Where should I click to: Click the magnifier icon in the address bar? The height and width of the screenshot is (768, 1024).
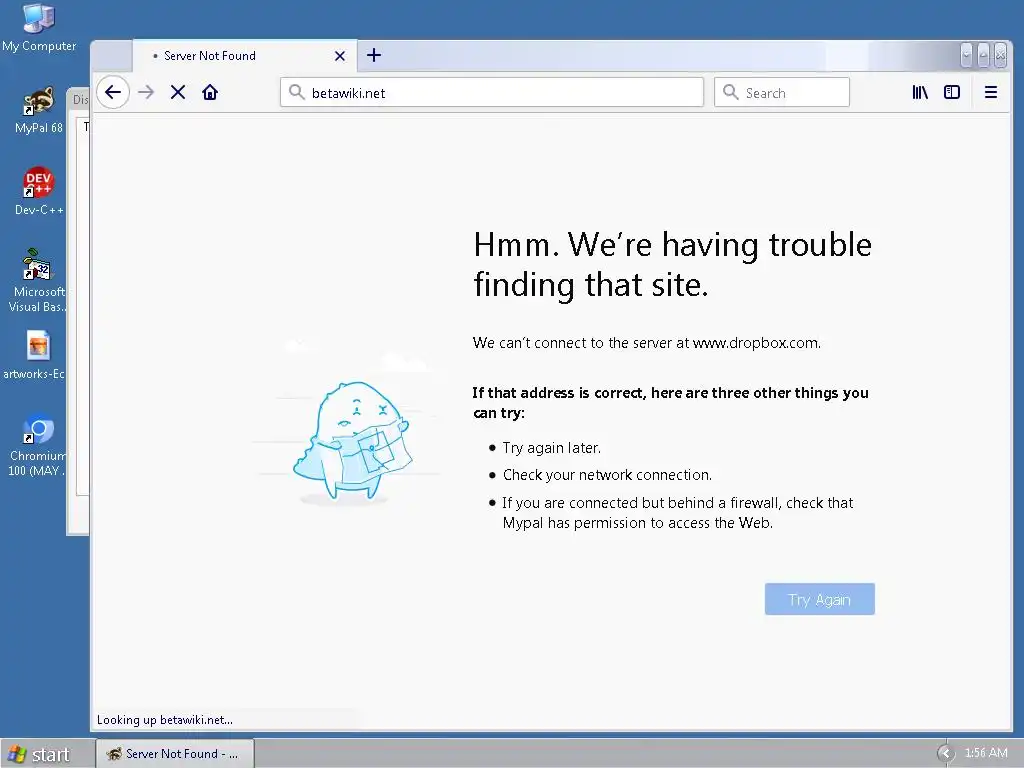297,92
